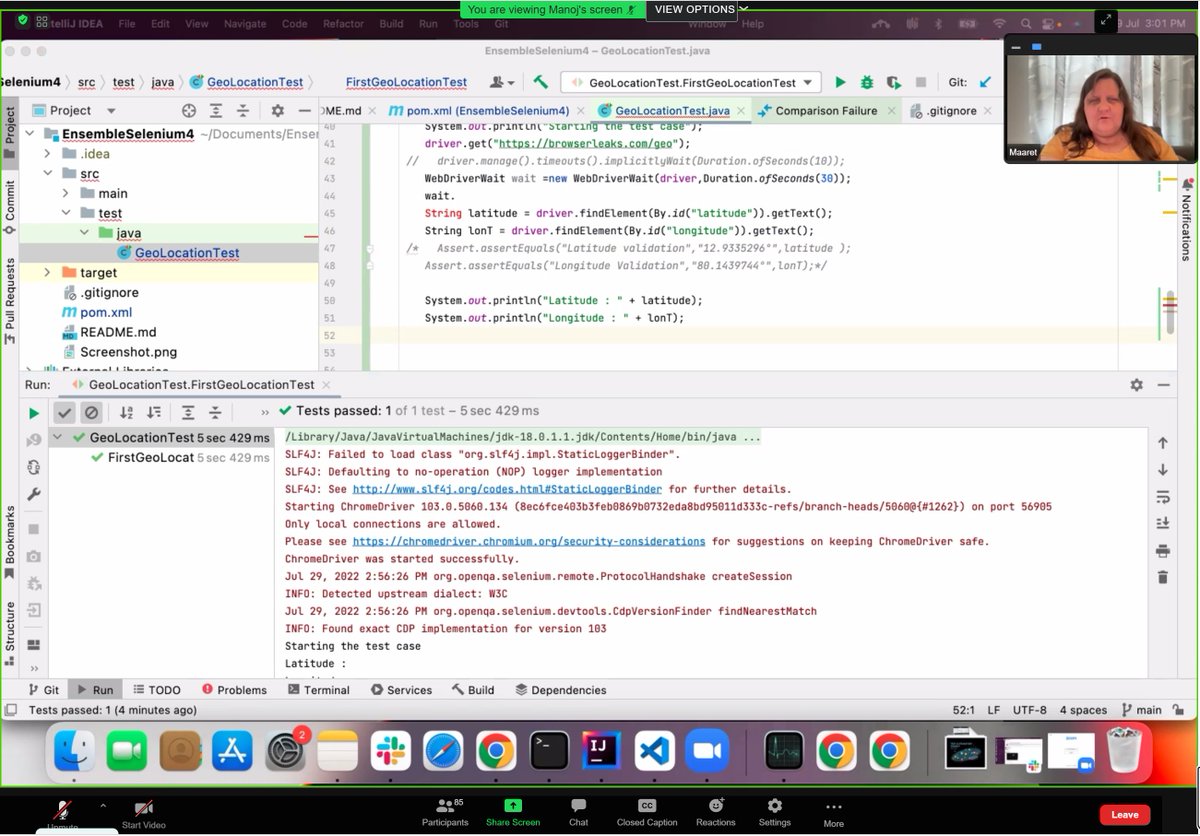Collapse all test results in Run panel
Viewport: 1200px width, 836px height.
click(215, 412)
